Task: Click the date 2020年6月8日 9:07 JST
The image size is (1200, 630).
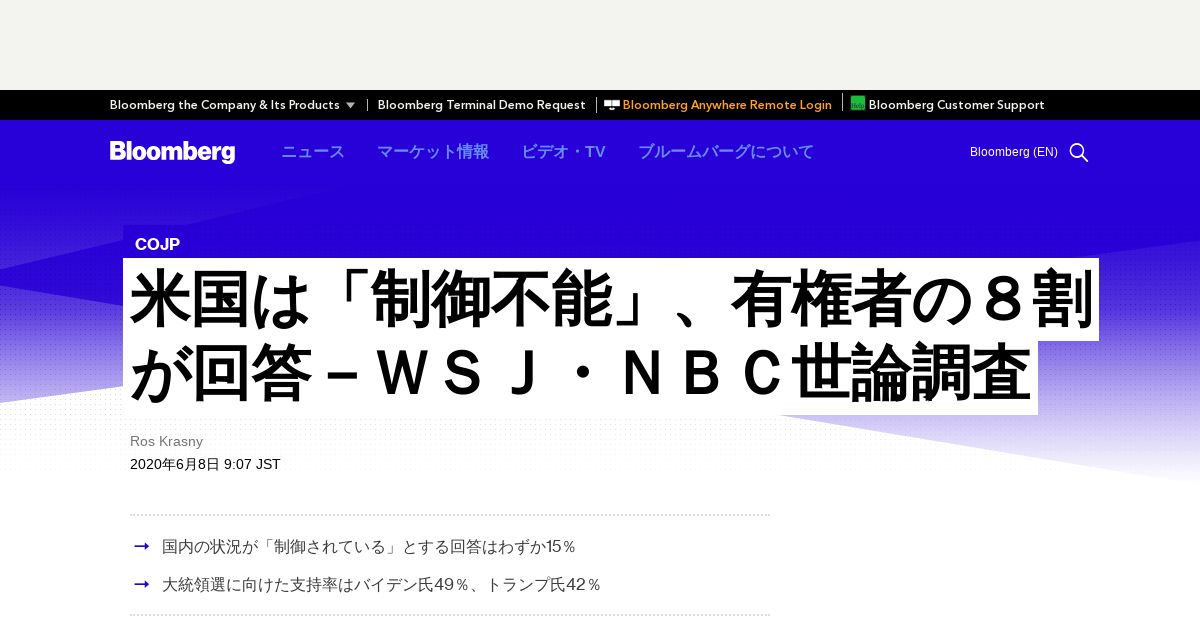Action: coord(205,464)
